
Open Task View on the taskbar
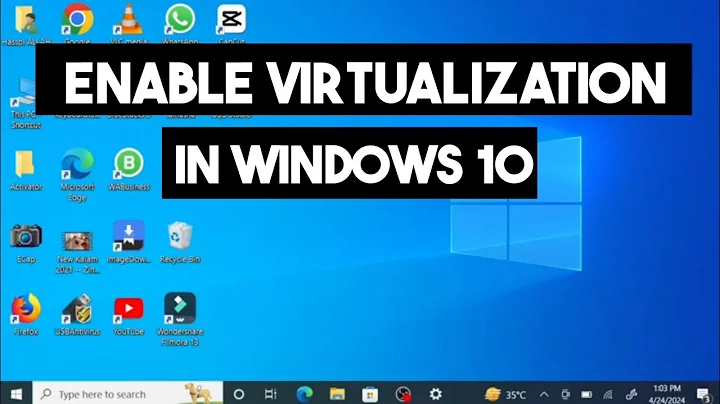(x=271, y=394)
